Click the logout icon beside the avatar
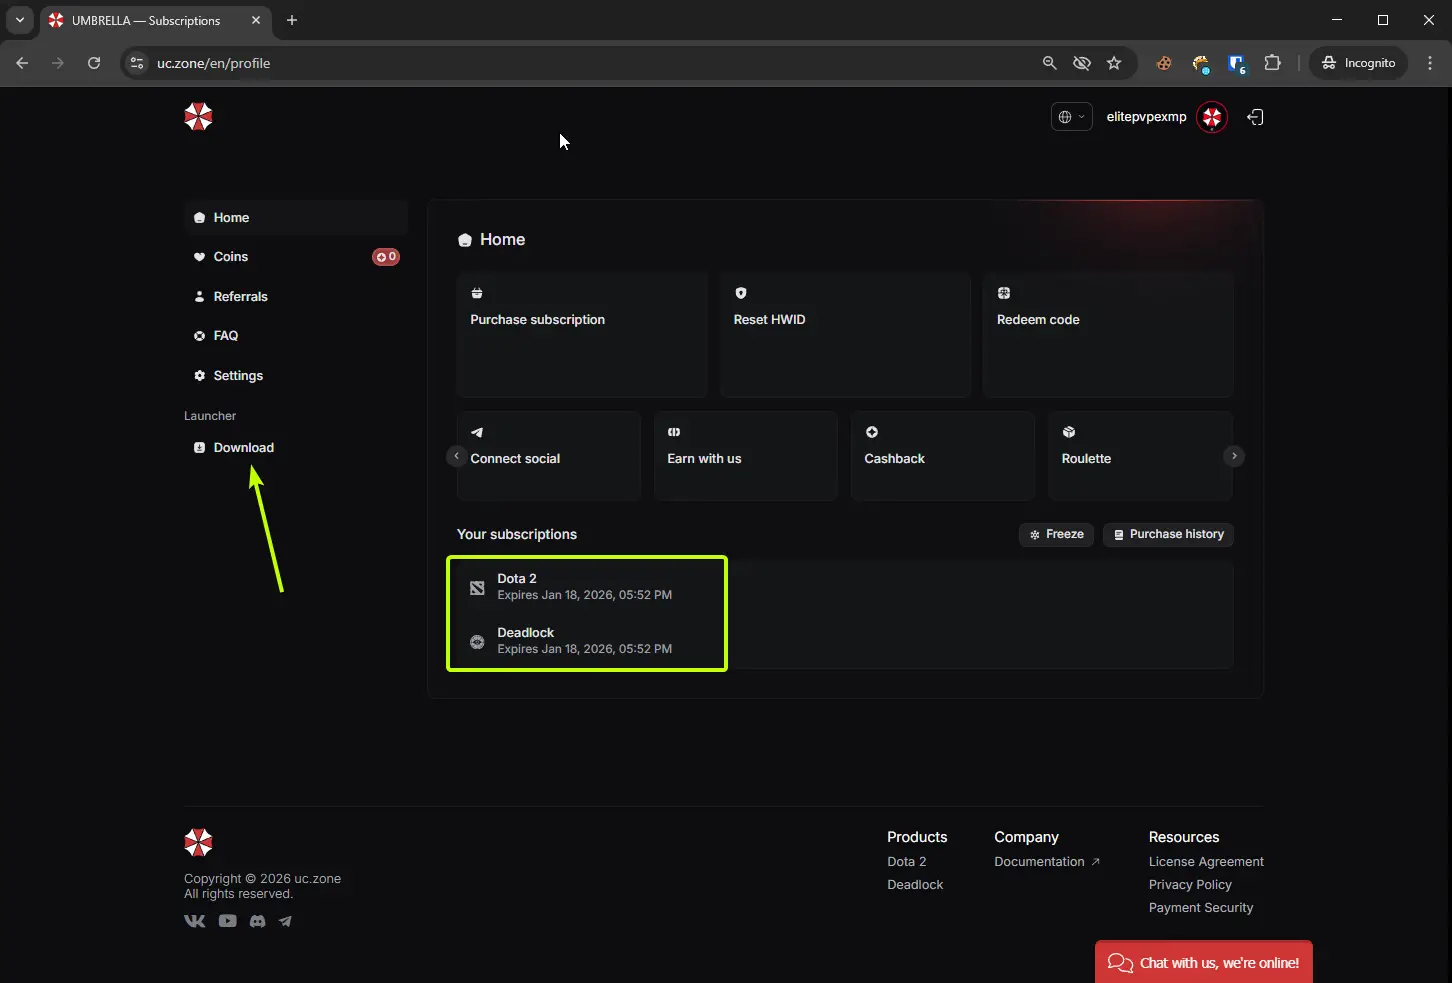 [1255, 117]
